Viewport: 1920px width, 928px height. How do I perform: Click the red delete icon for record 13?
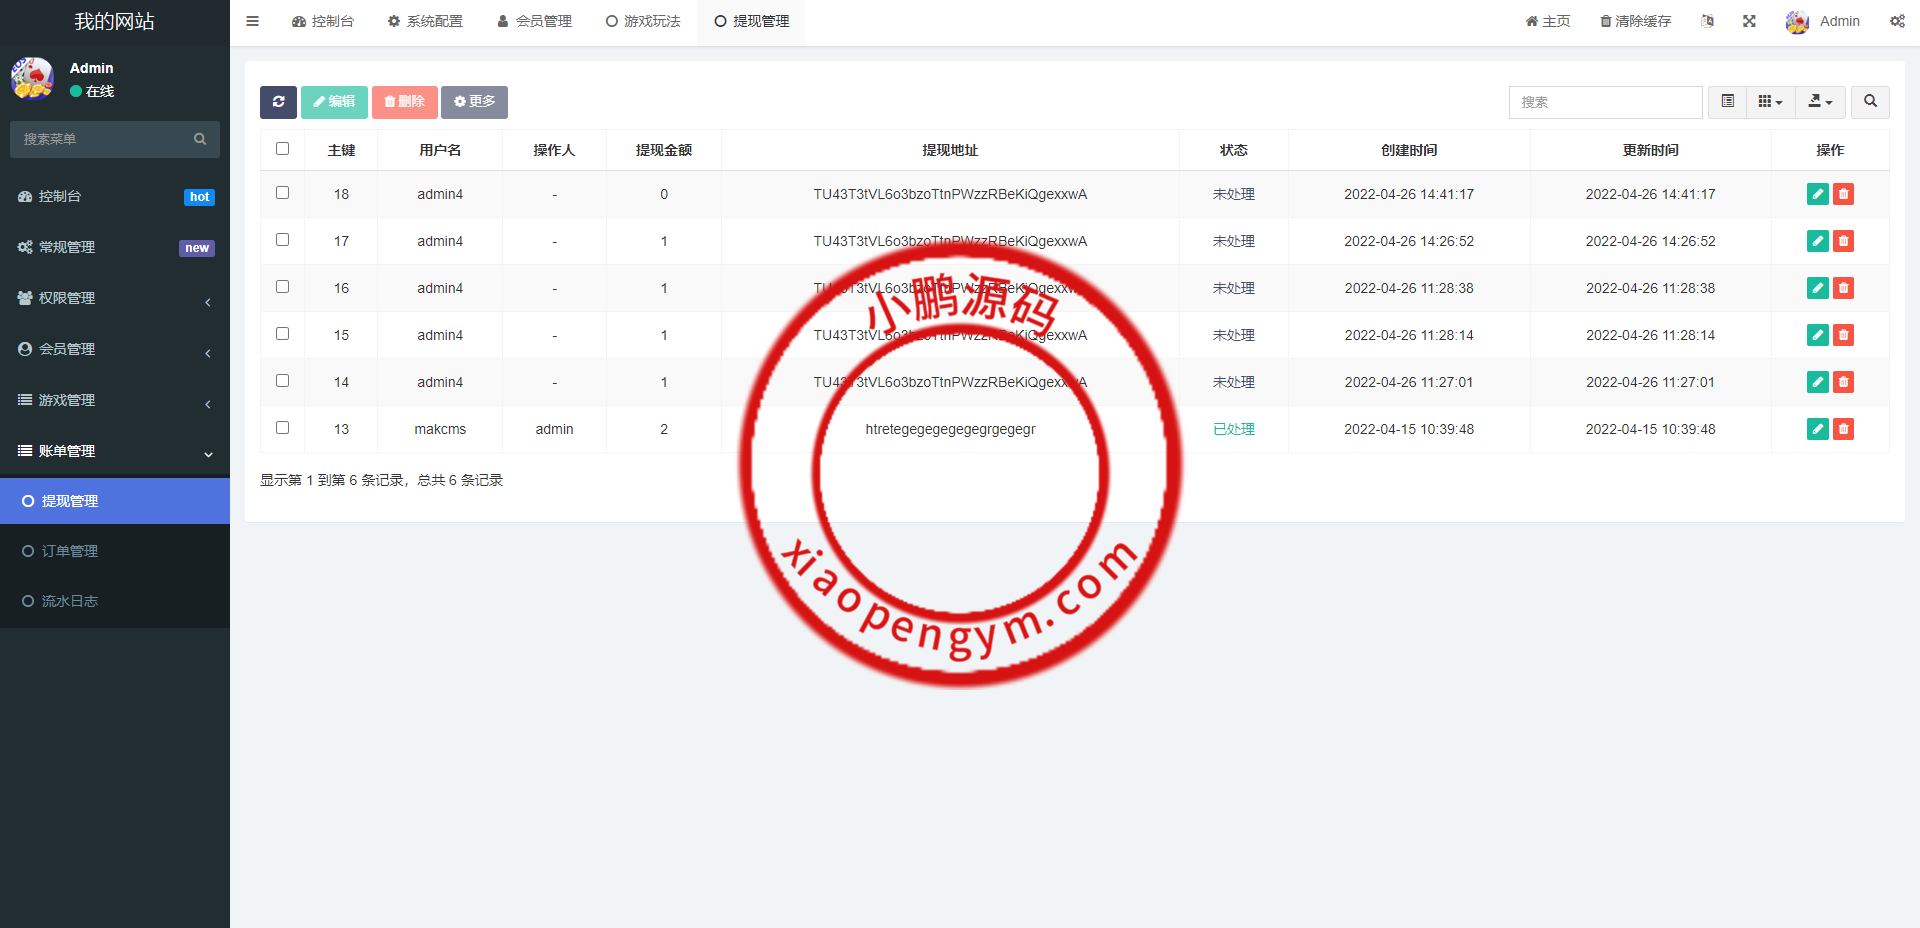click(x=1843, y=429)
